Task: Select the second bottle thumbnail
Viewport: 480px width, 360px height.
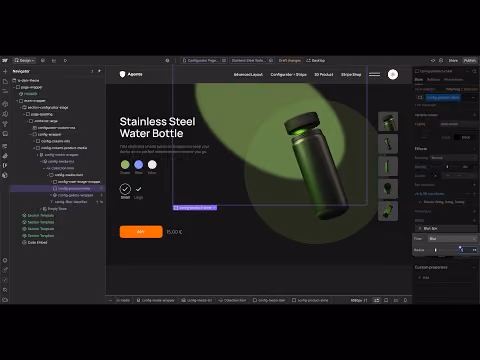Action: tap(388, 144)
